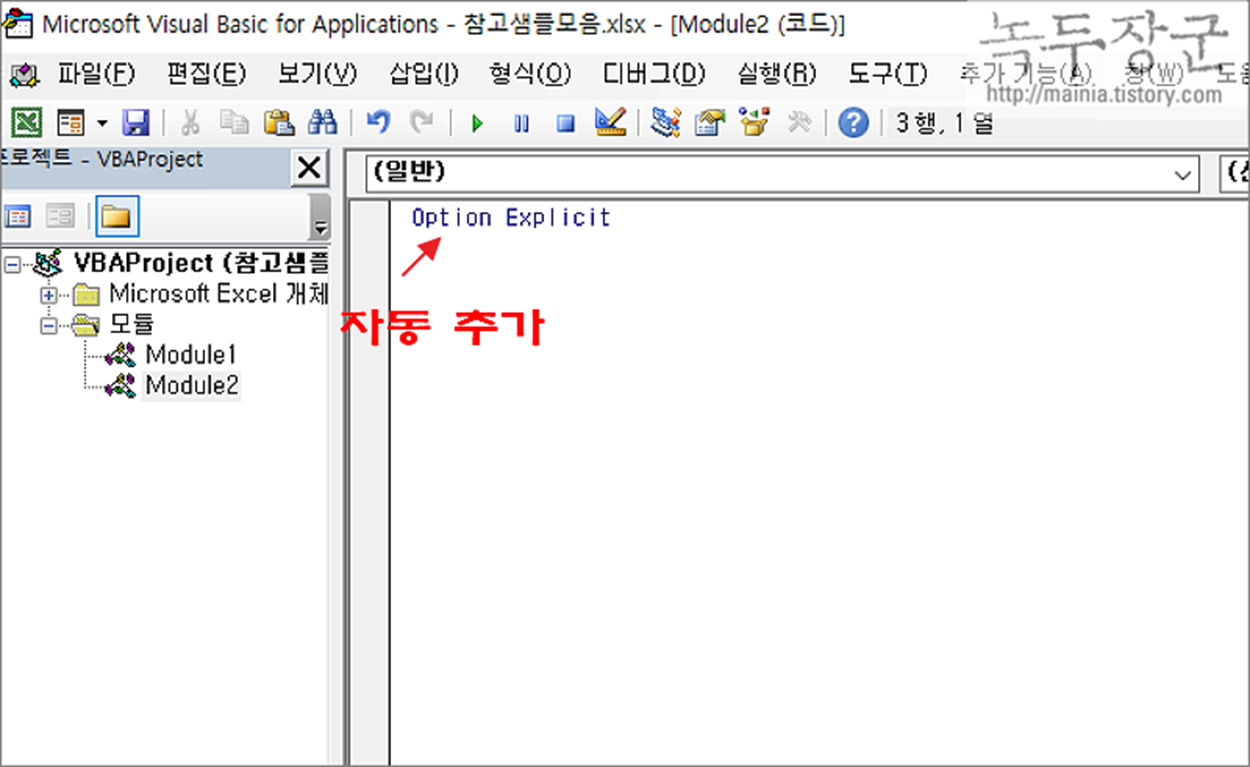Collapse the VBAProject tree node
This screenshot has width=1250, height=767.
click(x=13, y=264)
